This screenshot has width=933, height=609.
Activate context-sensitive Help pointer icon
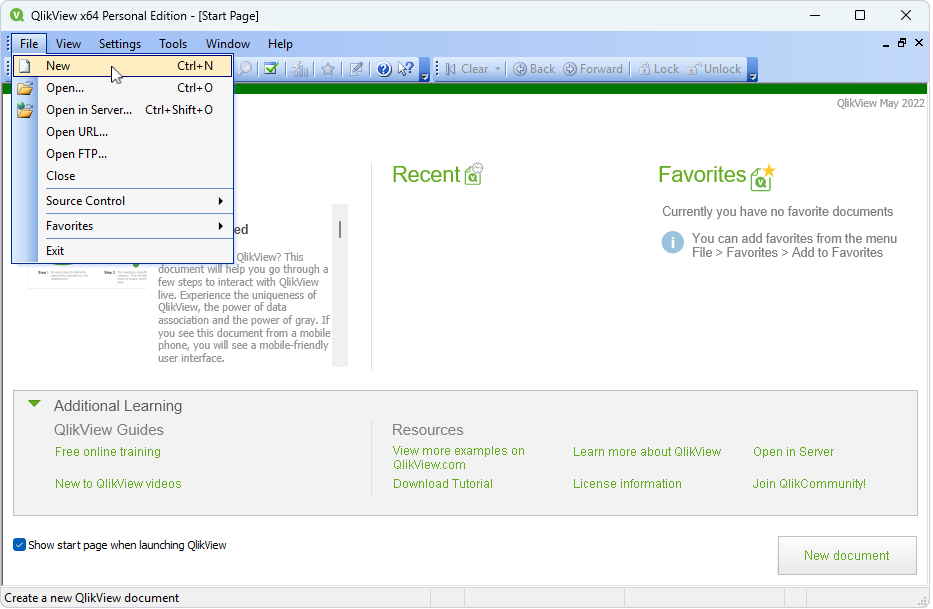pyautogui.click(x=406, y=69)
